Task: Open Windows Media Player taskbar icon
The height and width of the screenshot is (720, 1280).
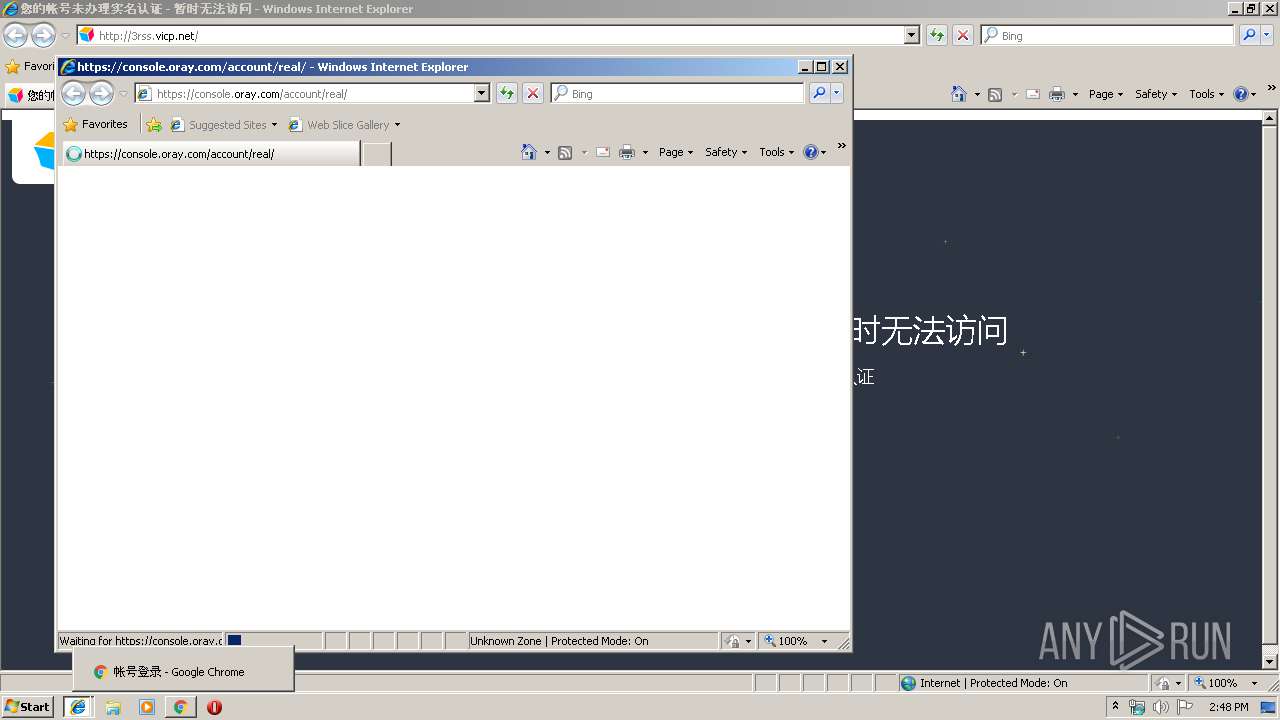Action: (147, 707)
